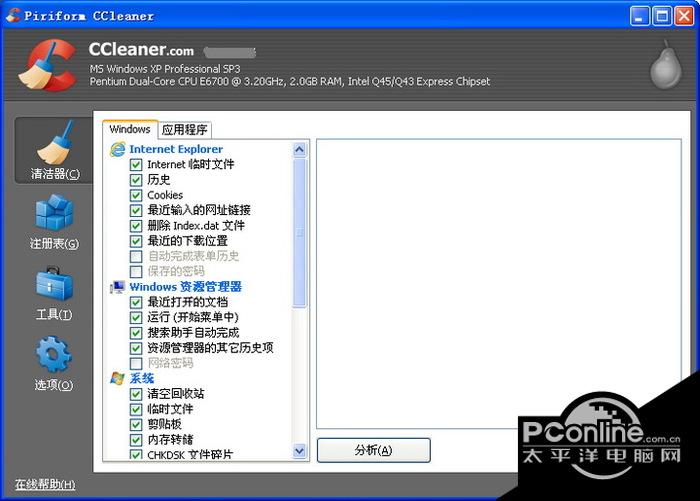700x501 pixels.
Task: Click the Windows 资源管理器 group icon
Action: point(118,287)
